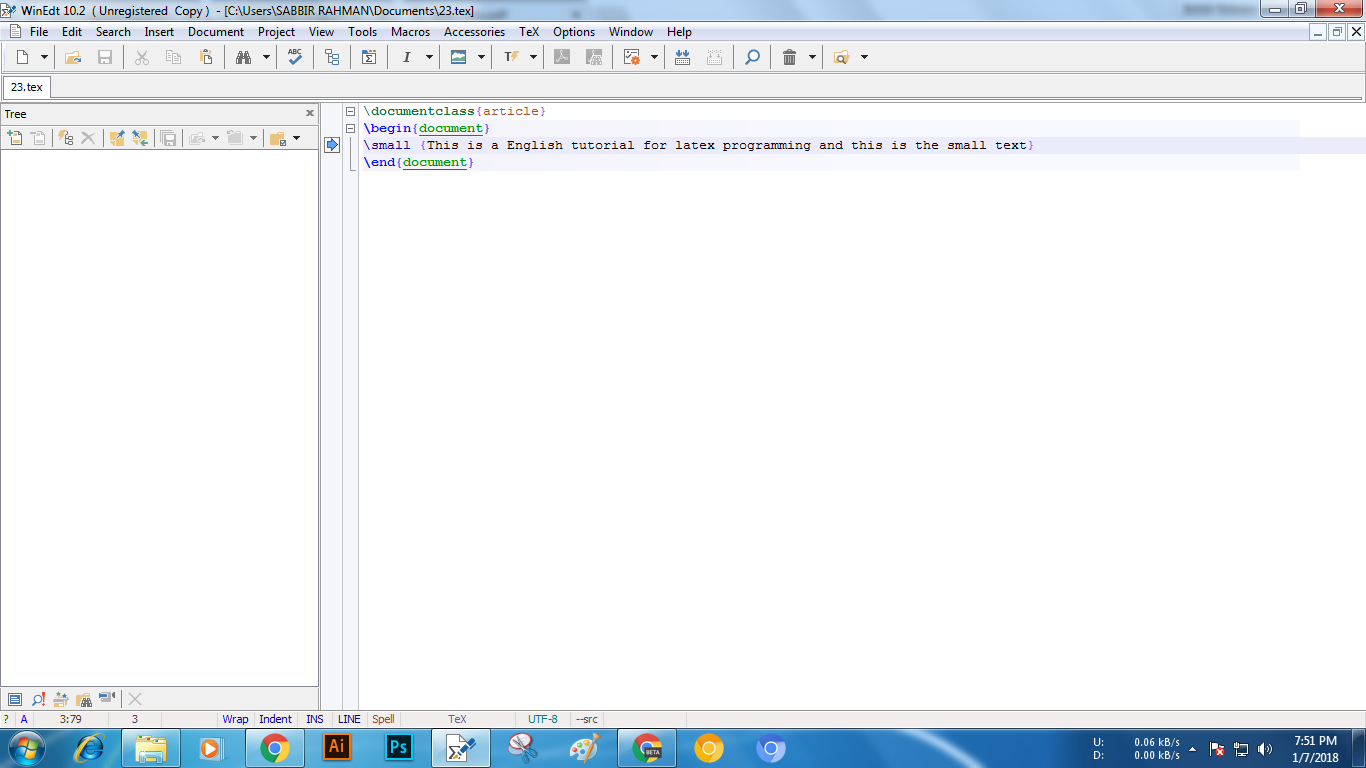Click the UTF-8 encoding status entry
This screenshot has width=1366, height=768.
pyautogui.click(x=543, y=719)
